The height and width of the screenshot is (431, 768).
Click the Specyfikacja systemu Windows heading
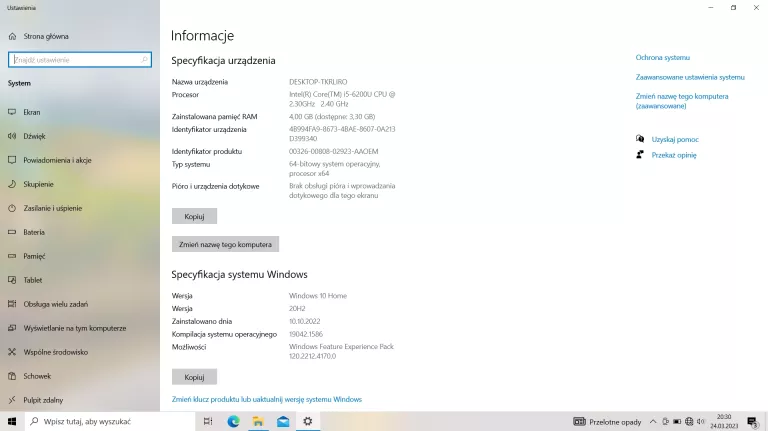[240, 274]
